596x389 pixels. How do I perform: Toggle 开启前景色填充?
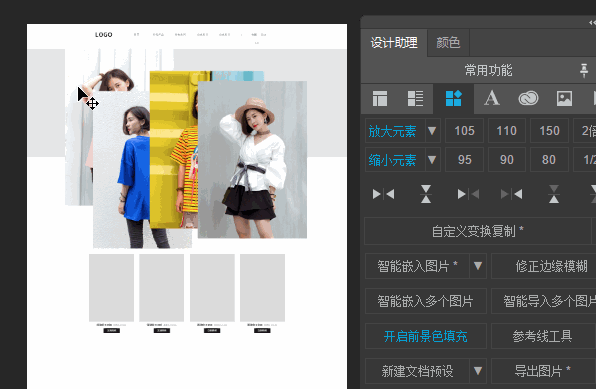(x=426, y=336)
